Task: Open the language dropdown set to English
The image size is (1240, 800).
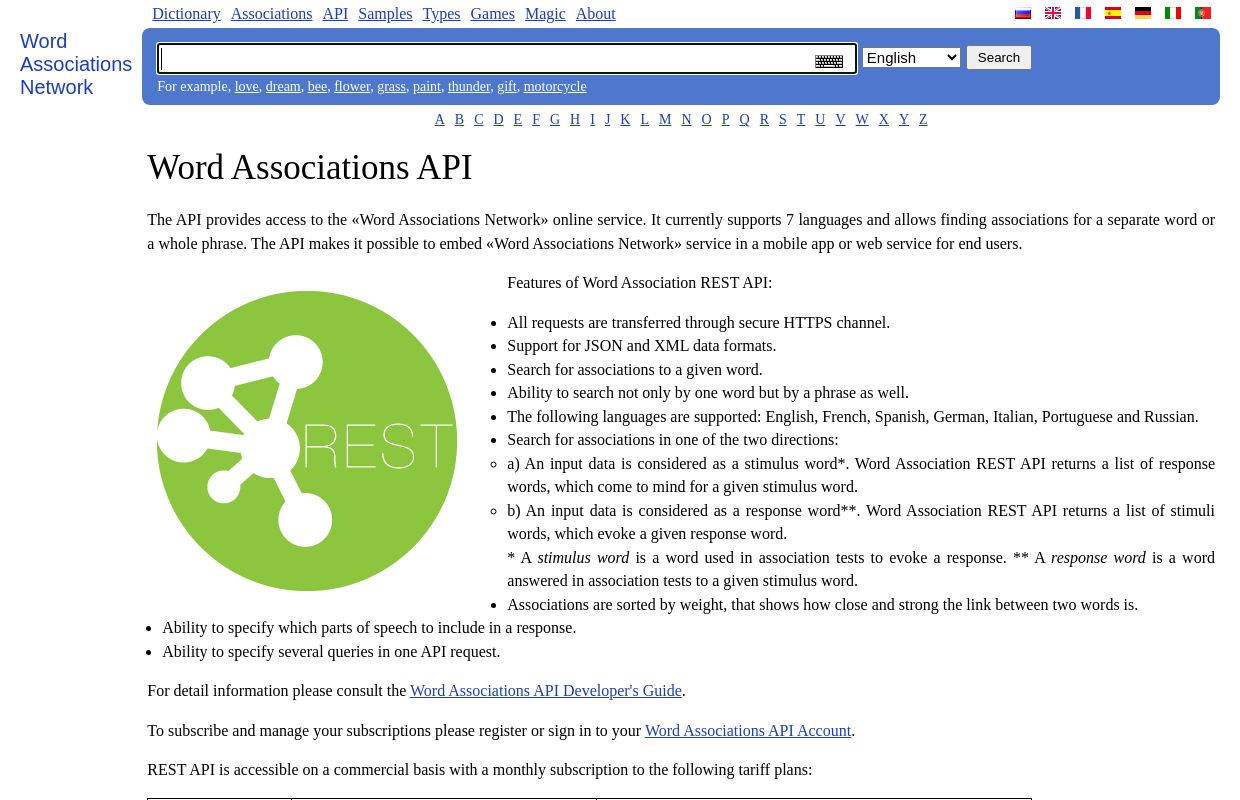Action: 911,58
